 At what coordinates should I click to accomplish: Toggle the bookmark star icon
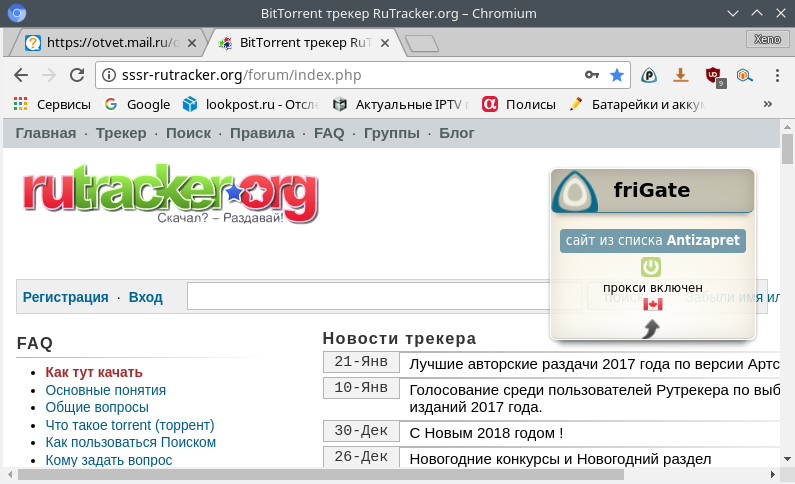617,75
